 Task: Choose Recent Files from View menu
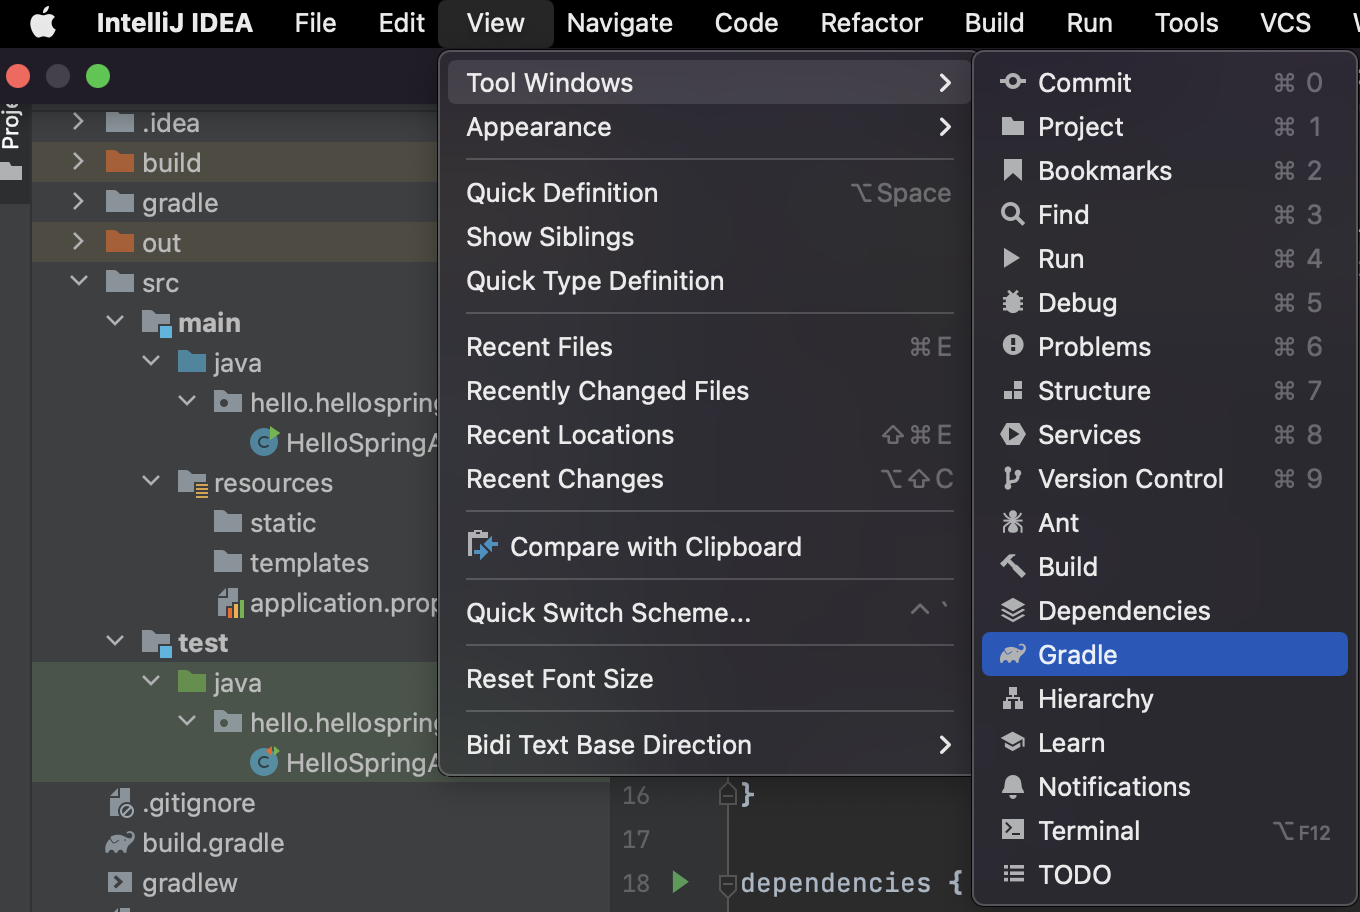point(540,347)
